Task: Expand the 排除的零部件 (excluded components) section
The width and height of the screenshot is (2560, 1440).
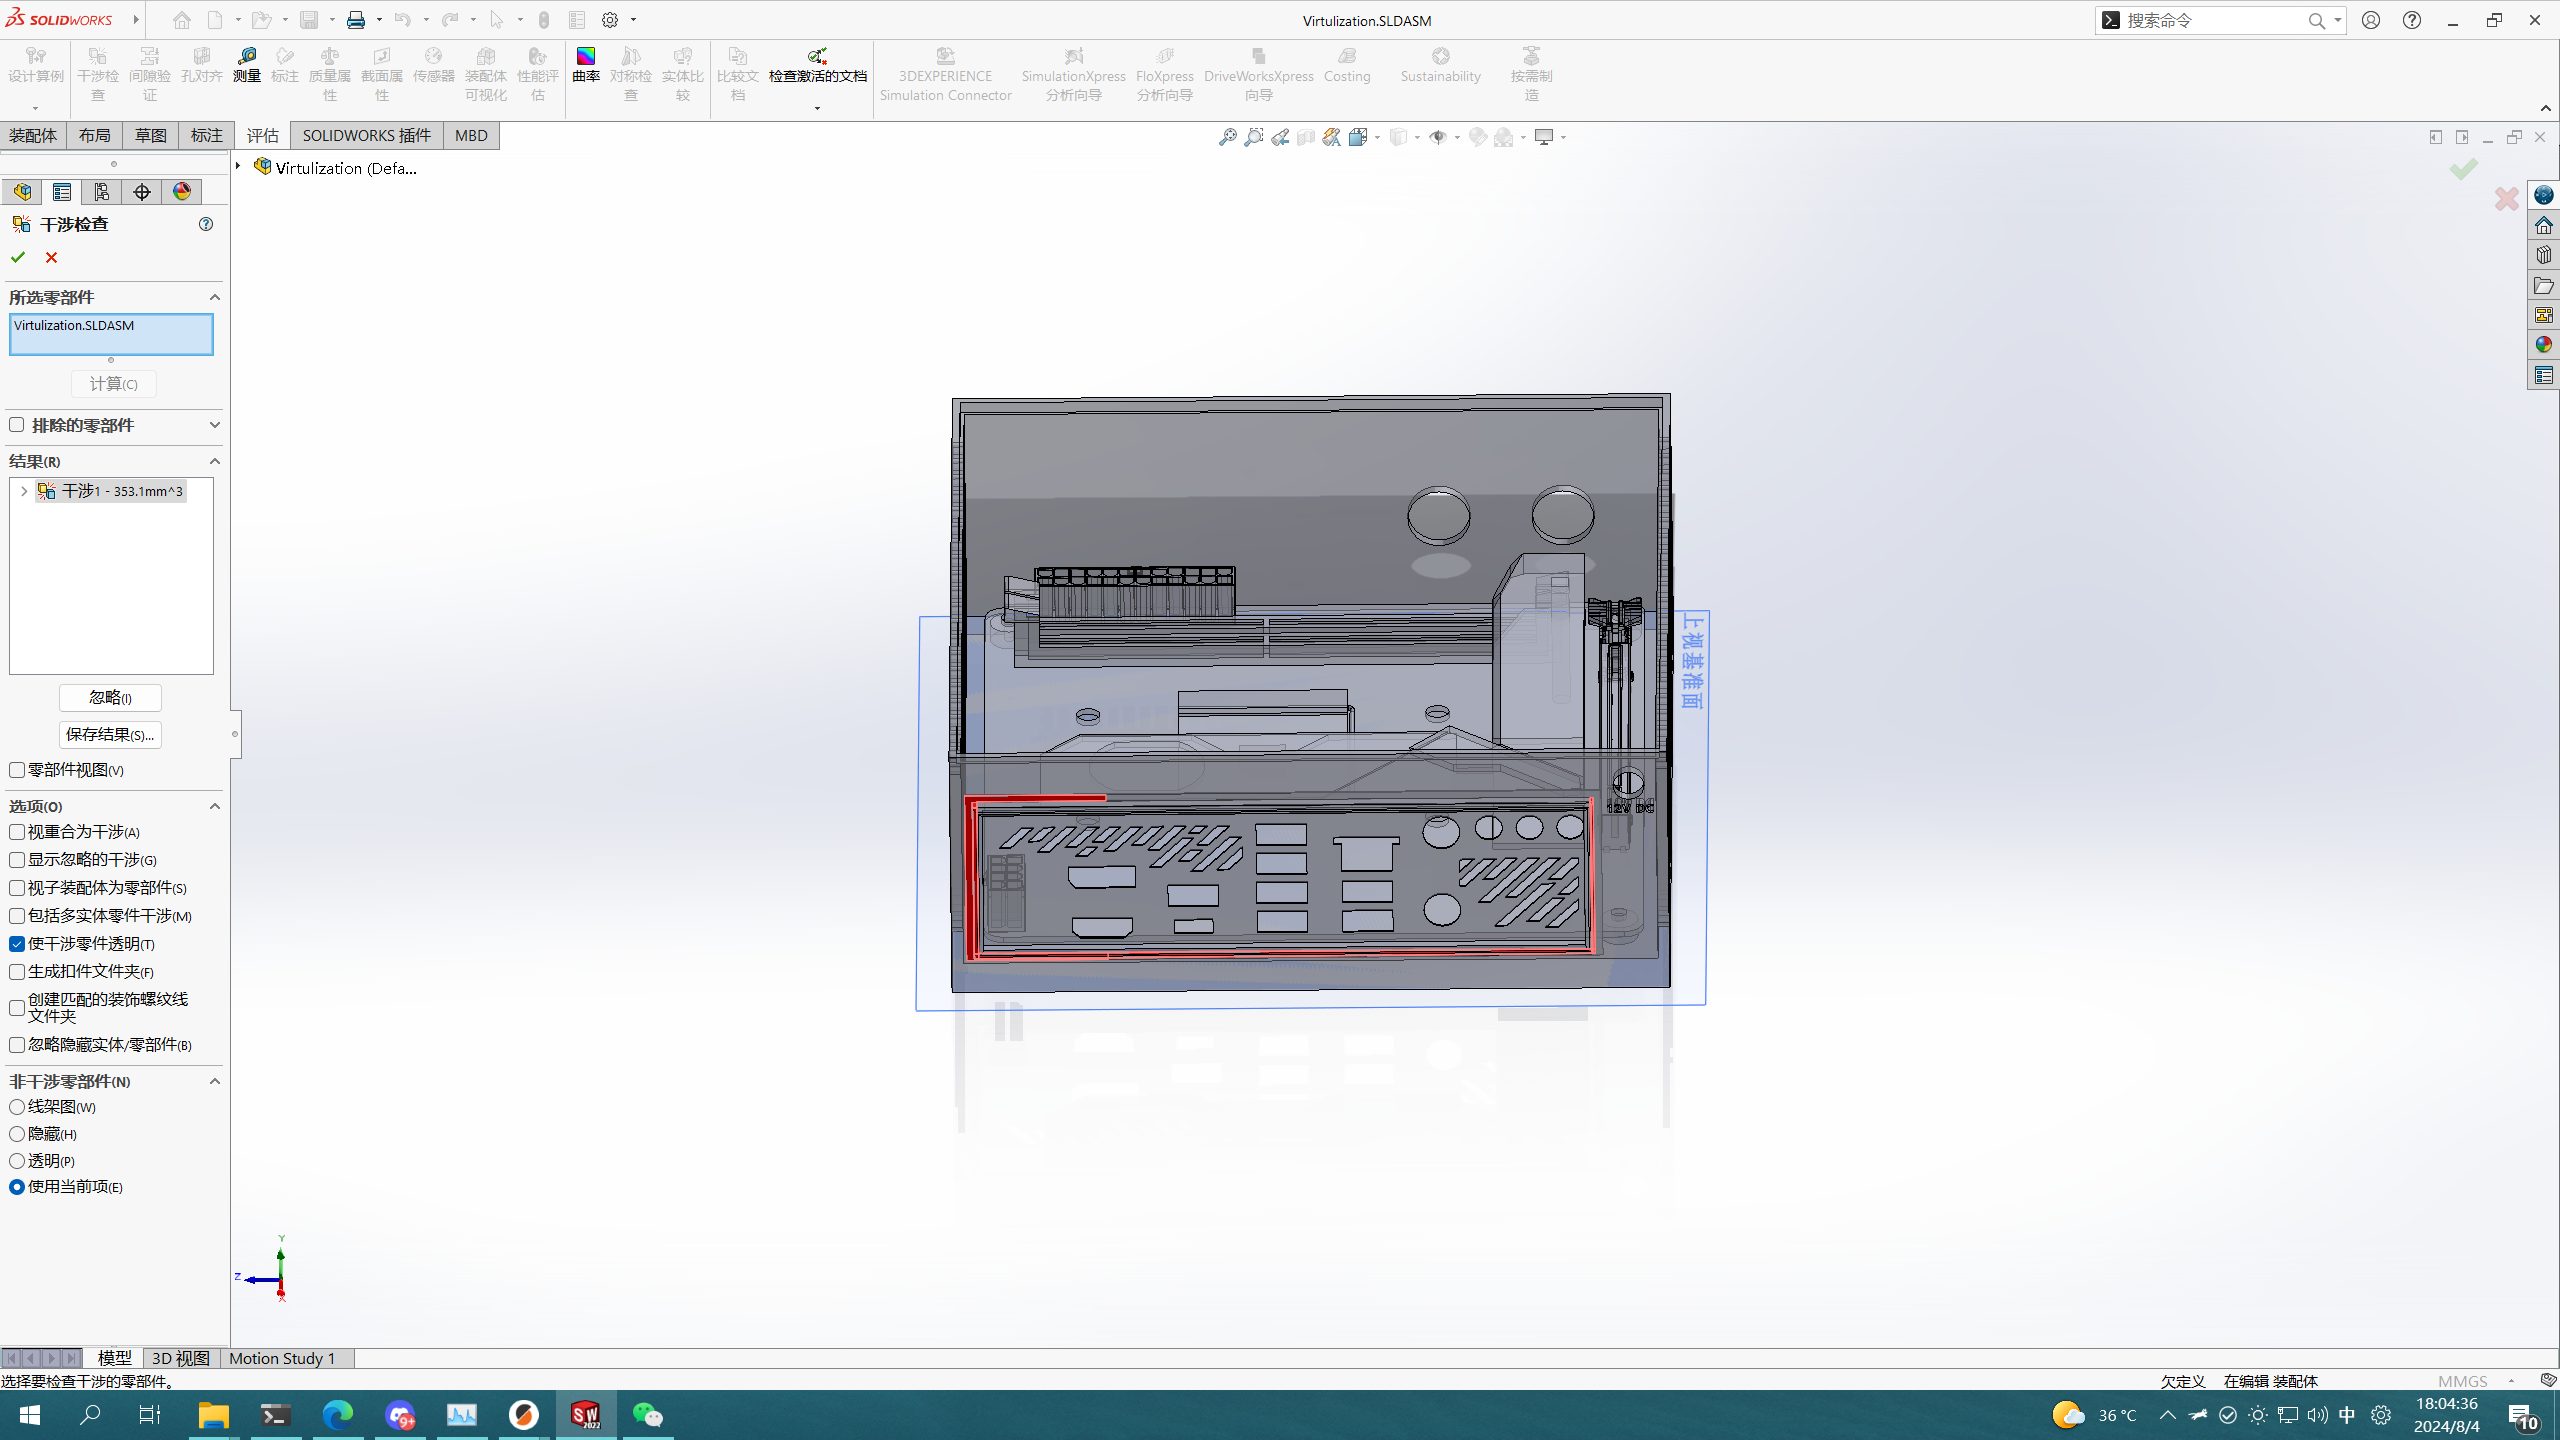Action: pos(214,425)
